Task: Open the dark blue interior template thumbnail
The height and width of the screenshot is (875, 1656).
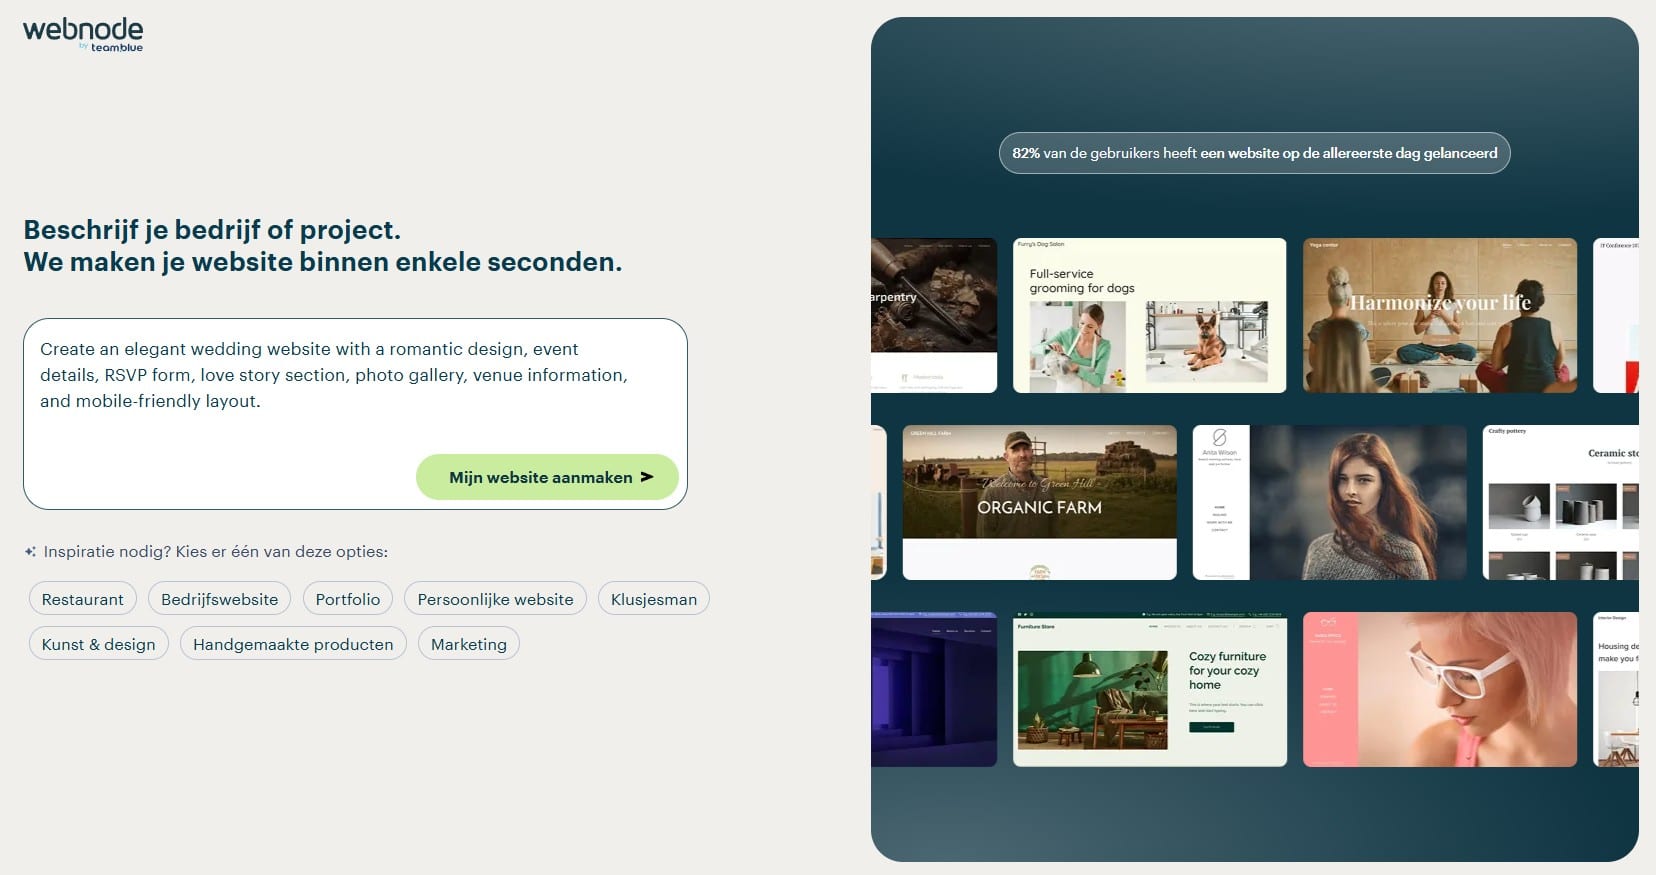Action: tap(934, 689)
